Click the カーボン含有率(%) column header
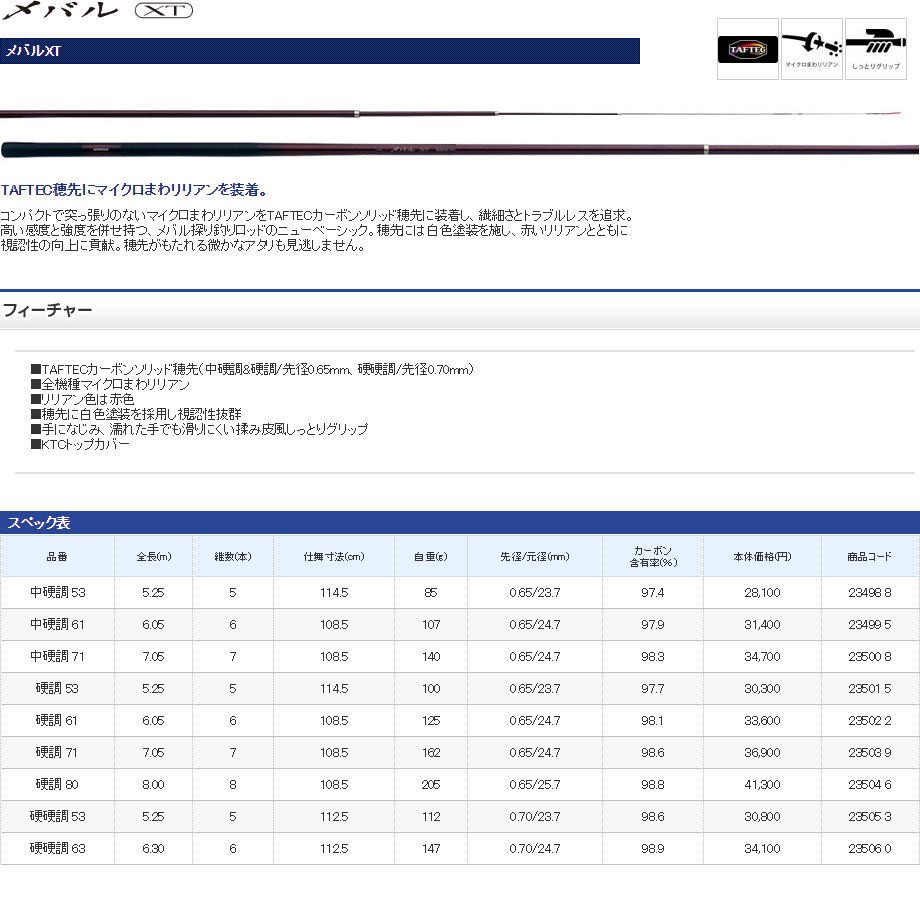The image size is (920, 900). pyautogui.click(x=653, y=556)
